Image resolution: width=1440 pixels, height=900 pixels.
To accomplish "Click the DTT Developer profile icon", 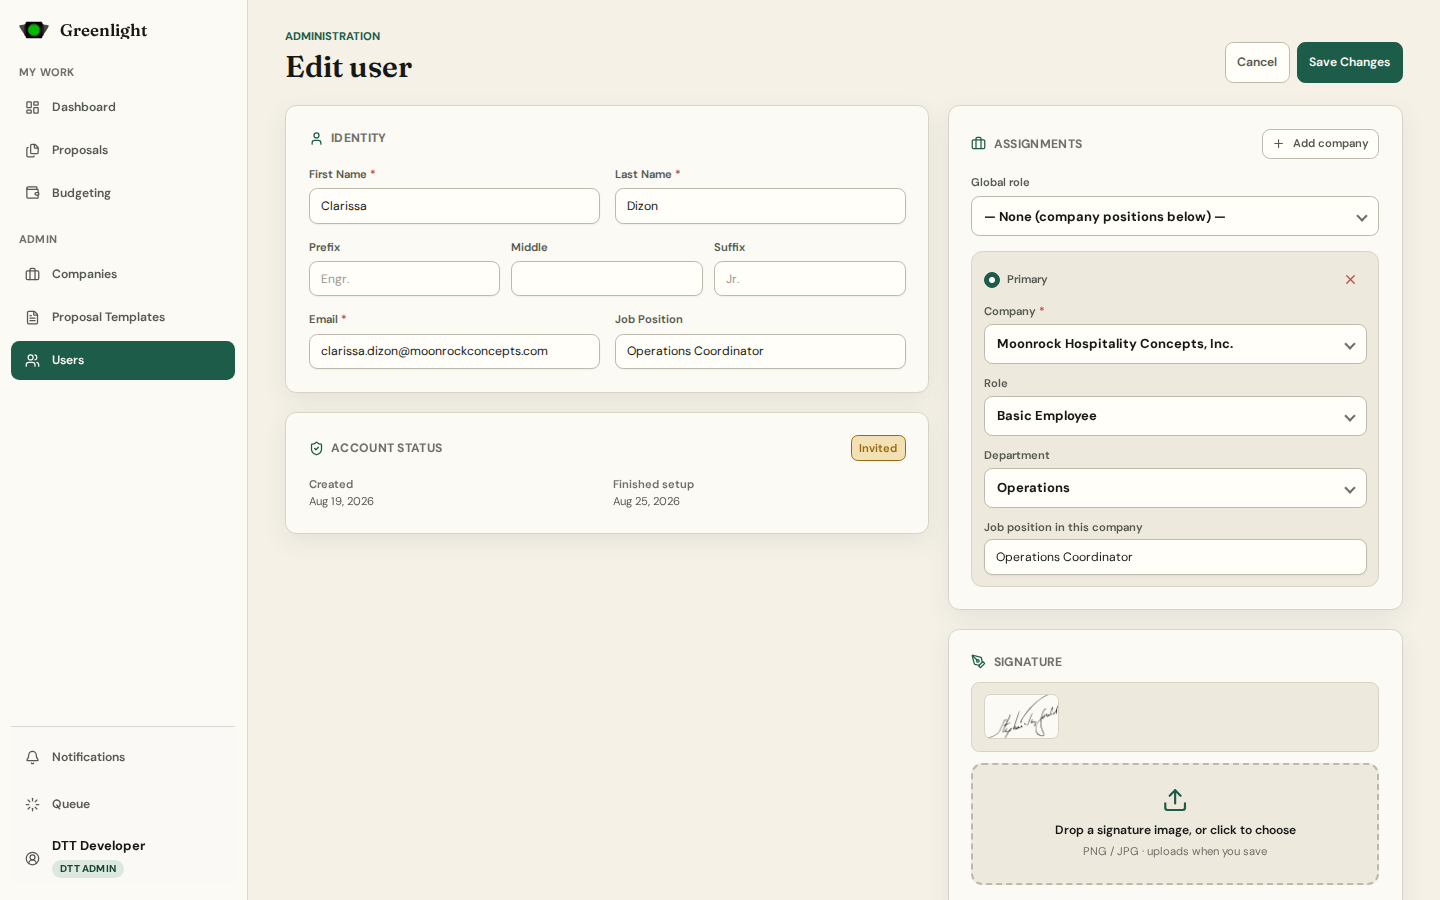I will coord(33,858).
